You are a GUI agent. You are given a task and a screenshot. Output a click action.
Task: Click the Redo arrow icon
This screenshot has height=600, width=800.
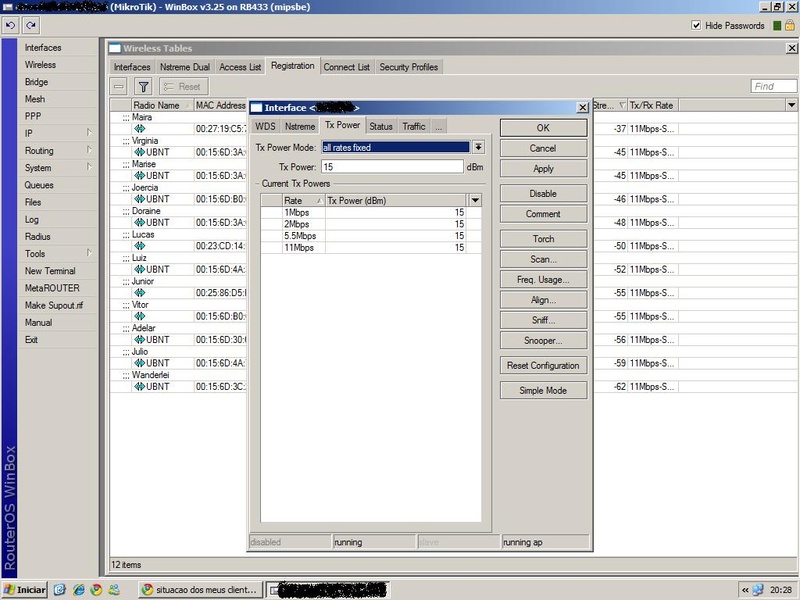point(31,25)
